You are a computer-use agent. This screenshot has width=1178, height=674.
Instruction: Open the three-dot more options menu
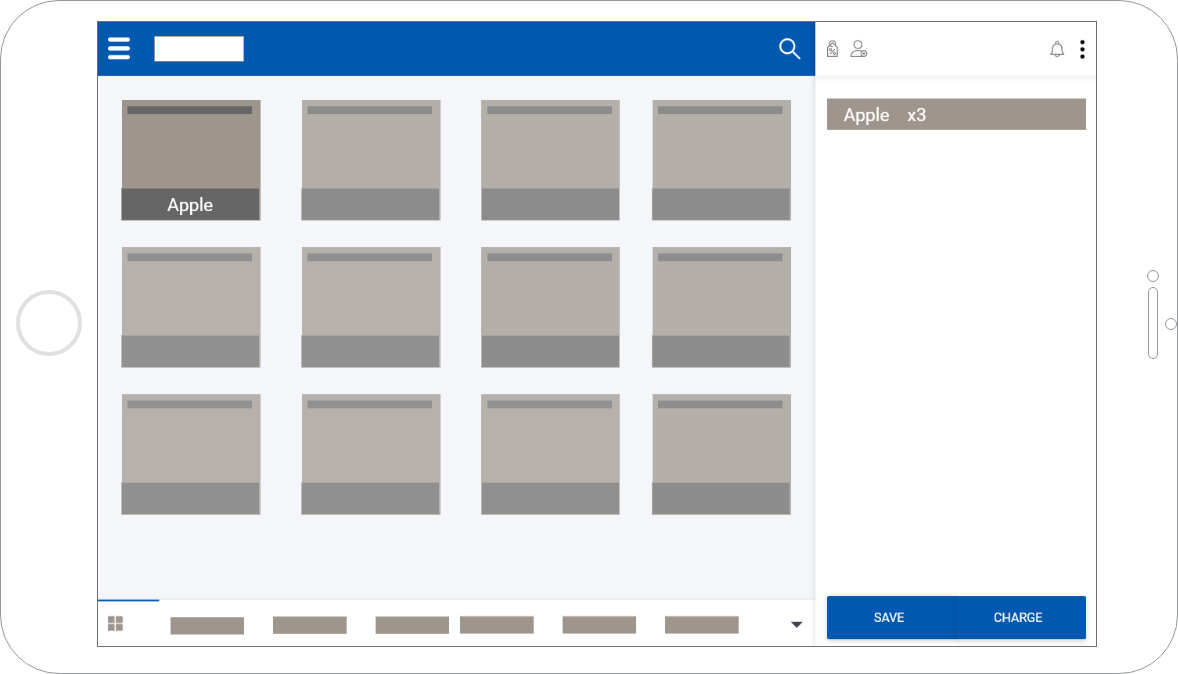pyautogui.click(x=1082, y=49)
